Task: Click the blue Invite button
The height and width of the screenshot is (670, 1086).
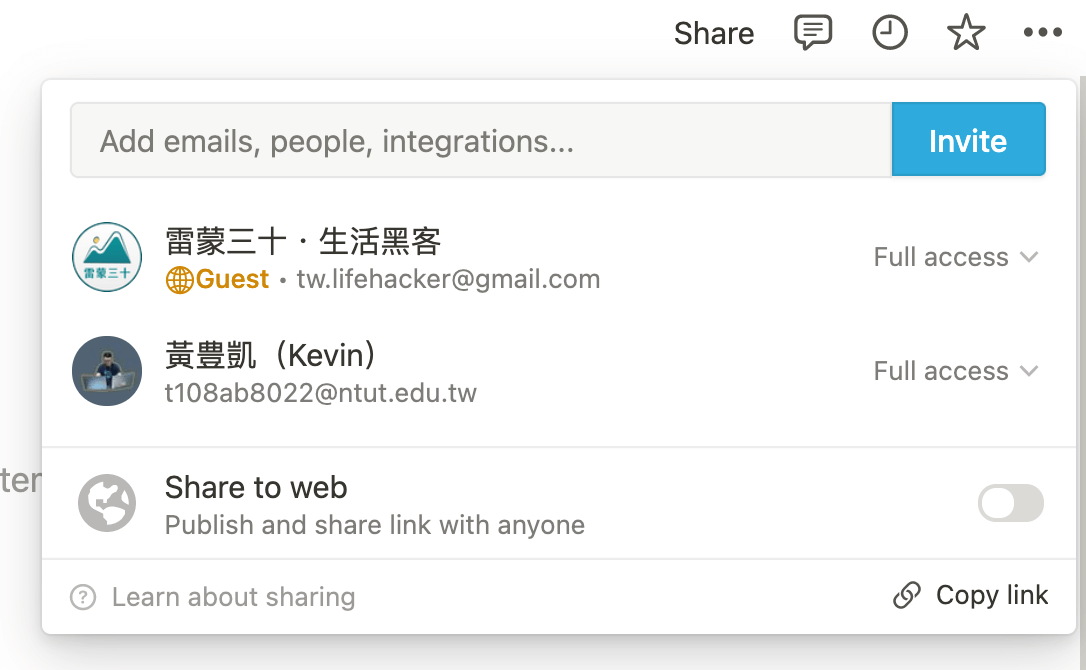Action: click(x=968, y=139)
